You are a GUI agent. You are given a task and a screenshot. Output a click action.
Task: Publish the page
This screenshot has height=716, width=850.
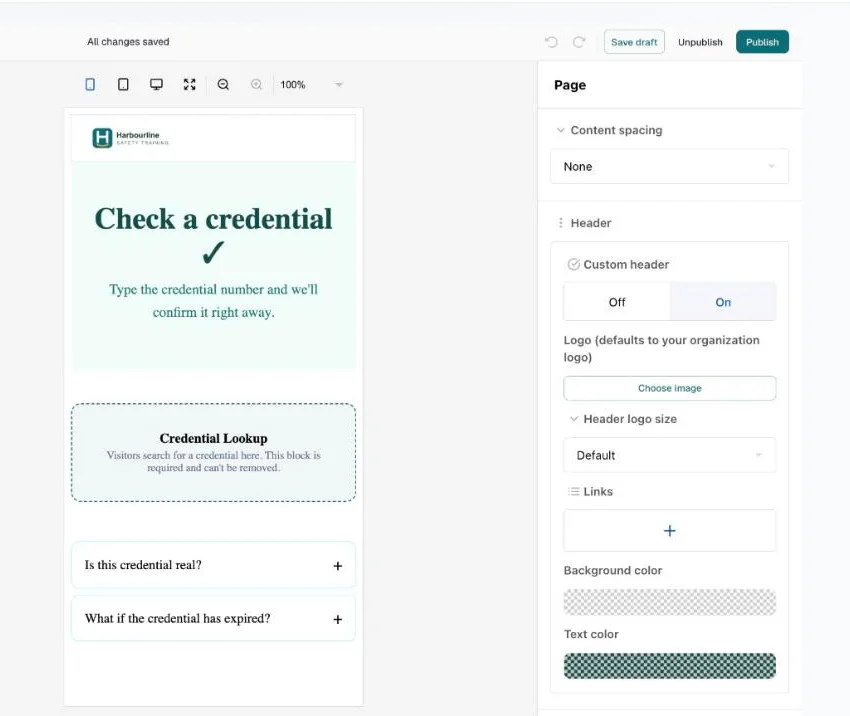pos(762,42)
